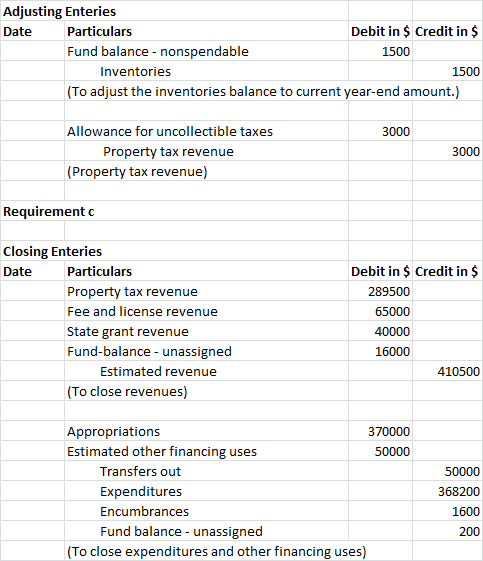Screen dimensions: 483x561
Task: Click credit value 368200
Action: pos(459,492)
